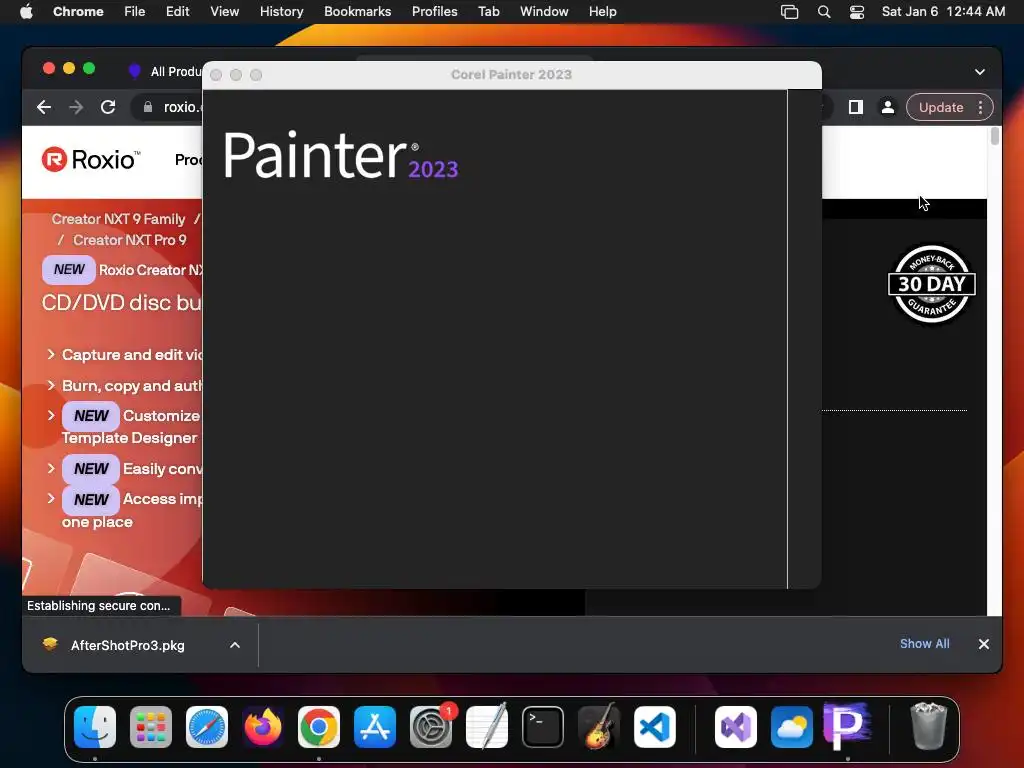The height and width of the screenshot is (768, 1024).
Task: Select the 'All Produ' Chrome tab
Action: coord(165,72)
